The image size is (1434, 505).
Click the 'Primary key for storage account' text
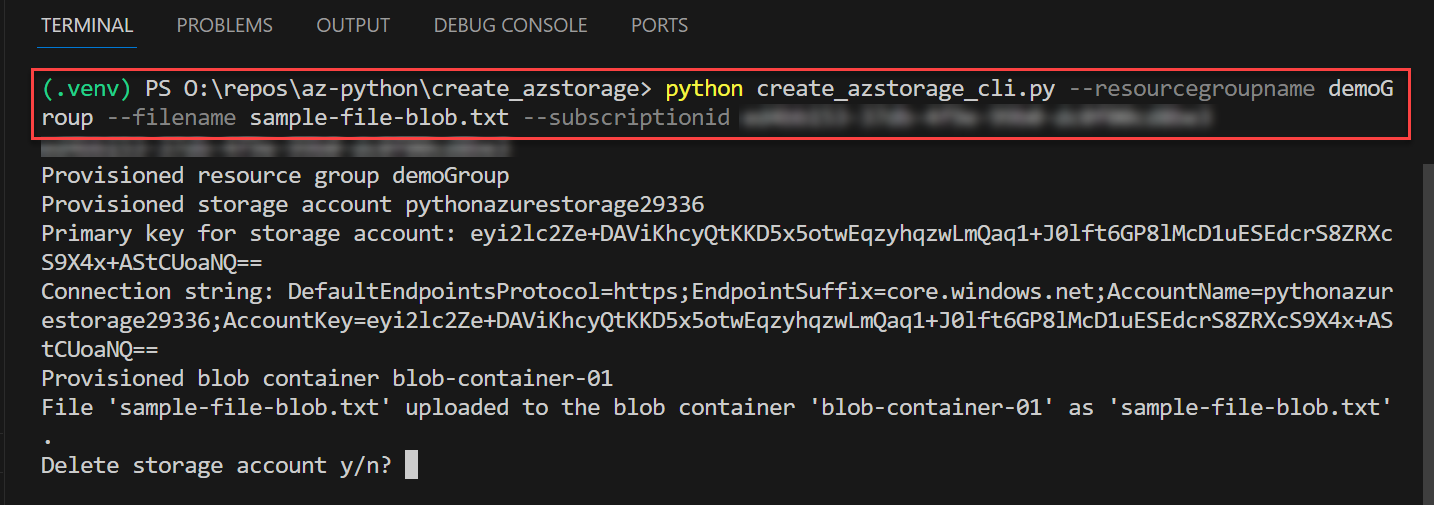tap(250, 234)
